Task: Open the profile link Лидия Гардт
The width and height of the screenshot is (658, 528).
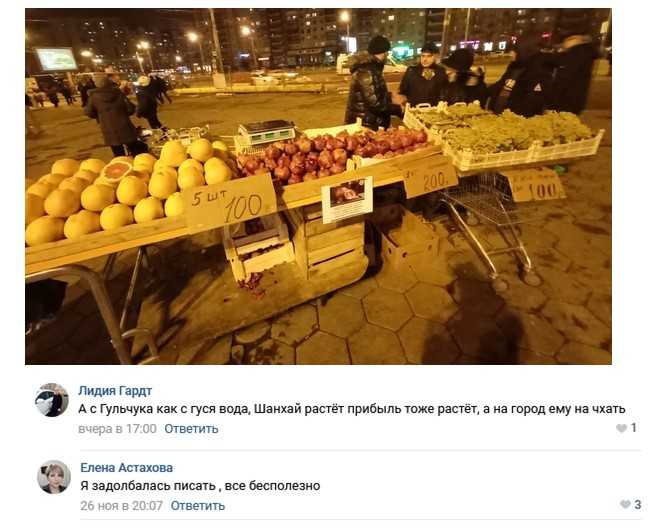Action: [115, 391]
